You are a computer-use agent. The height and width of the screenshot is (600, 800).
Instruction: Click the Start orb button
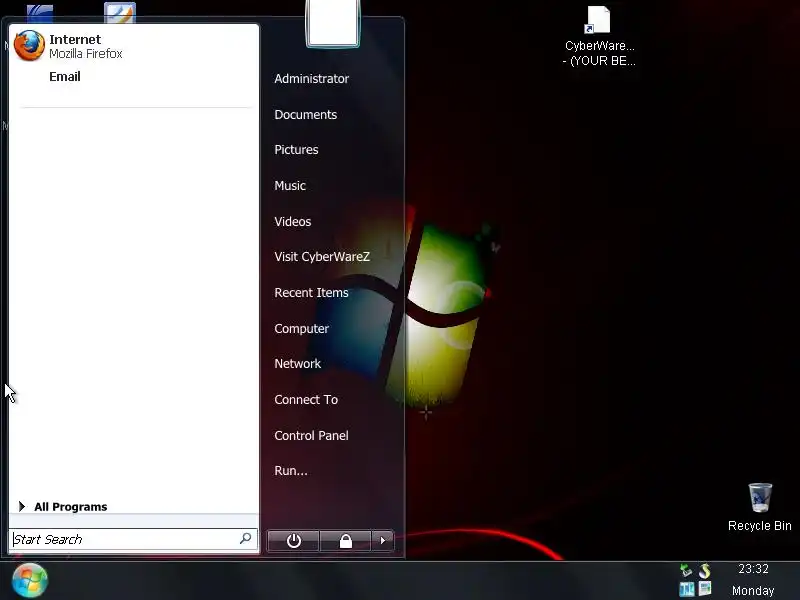(30, 580)
